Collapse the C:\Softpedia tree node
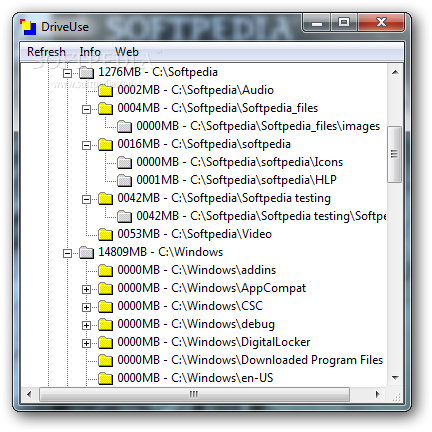Screen dimensions: 432x432 67,73
